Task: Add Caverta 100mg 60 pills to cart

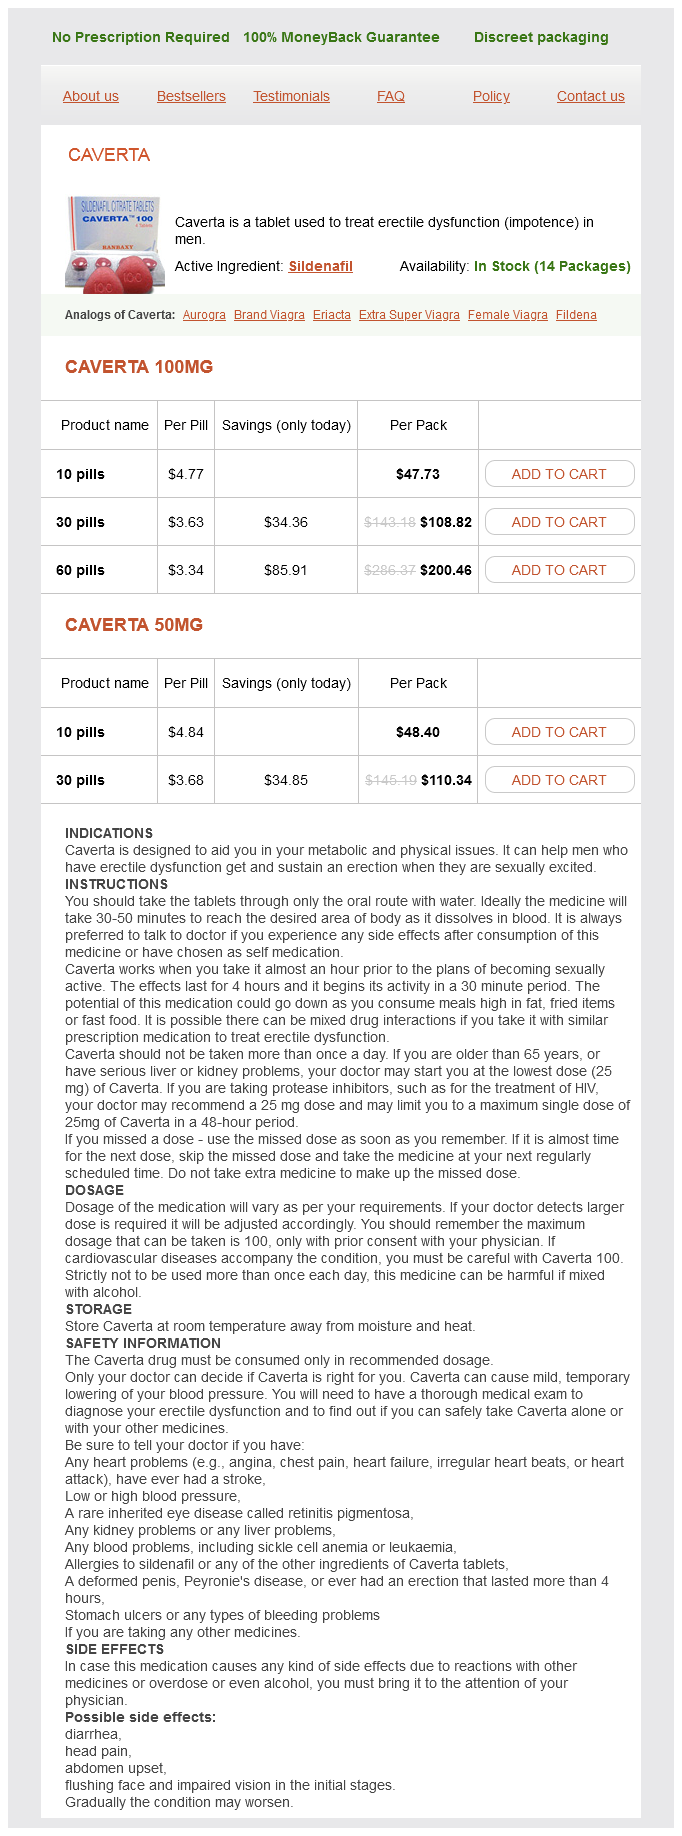Action: [x=559, y=570]
